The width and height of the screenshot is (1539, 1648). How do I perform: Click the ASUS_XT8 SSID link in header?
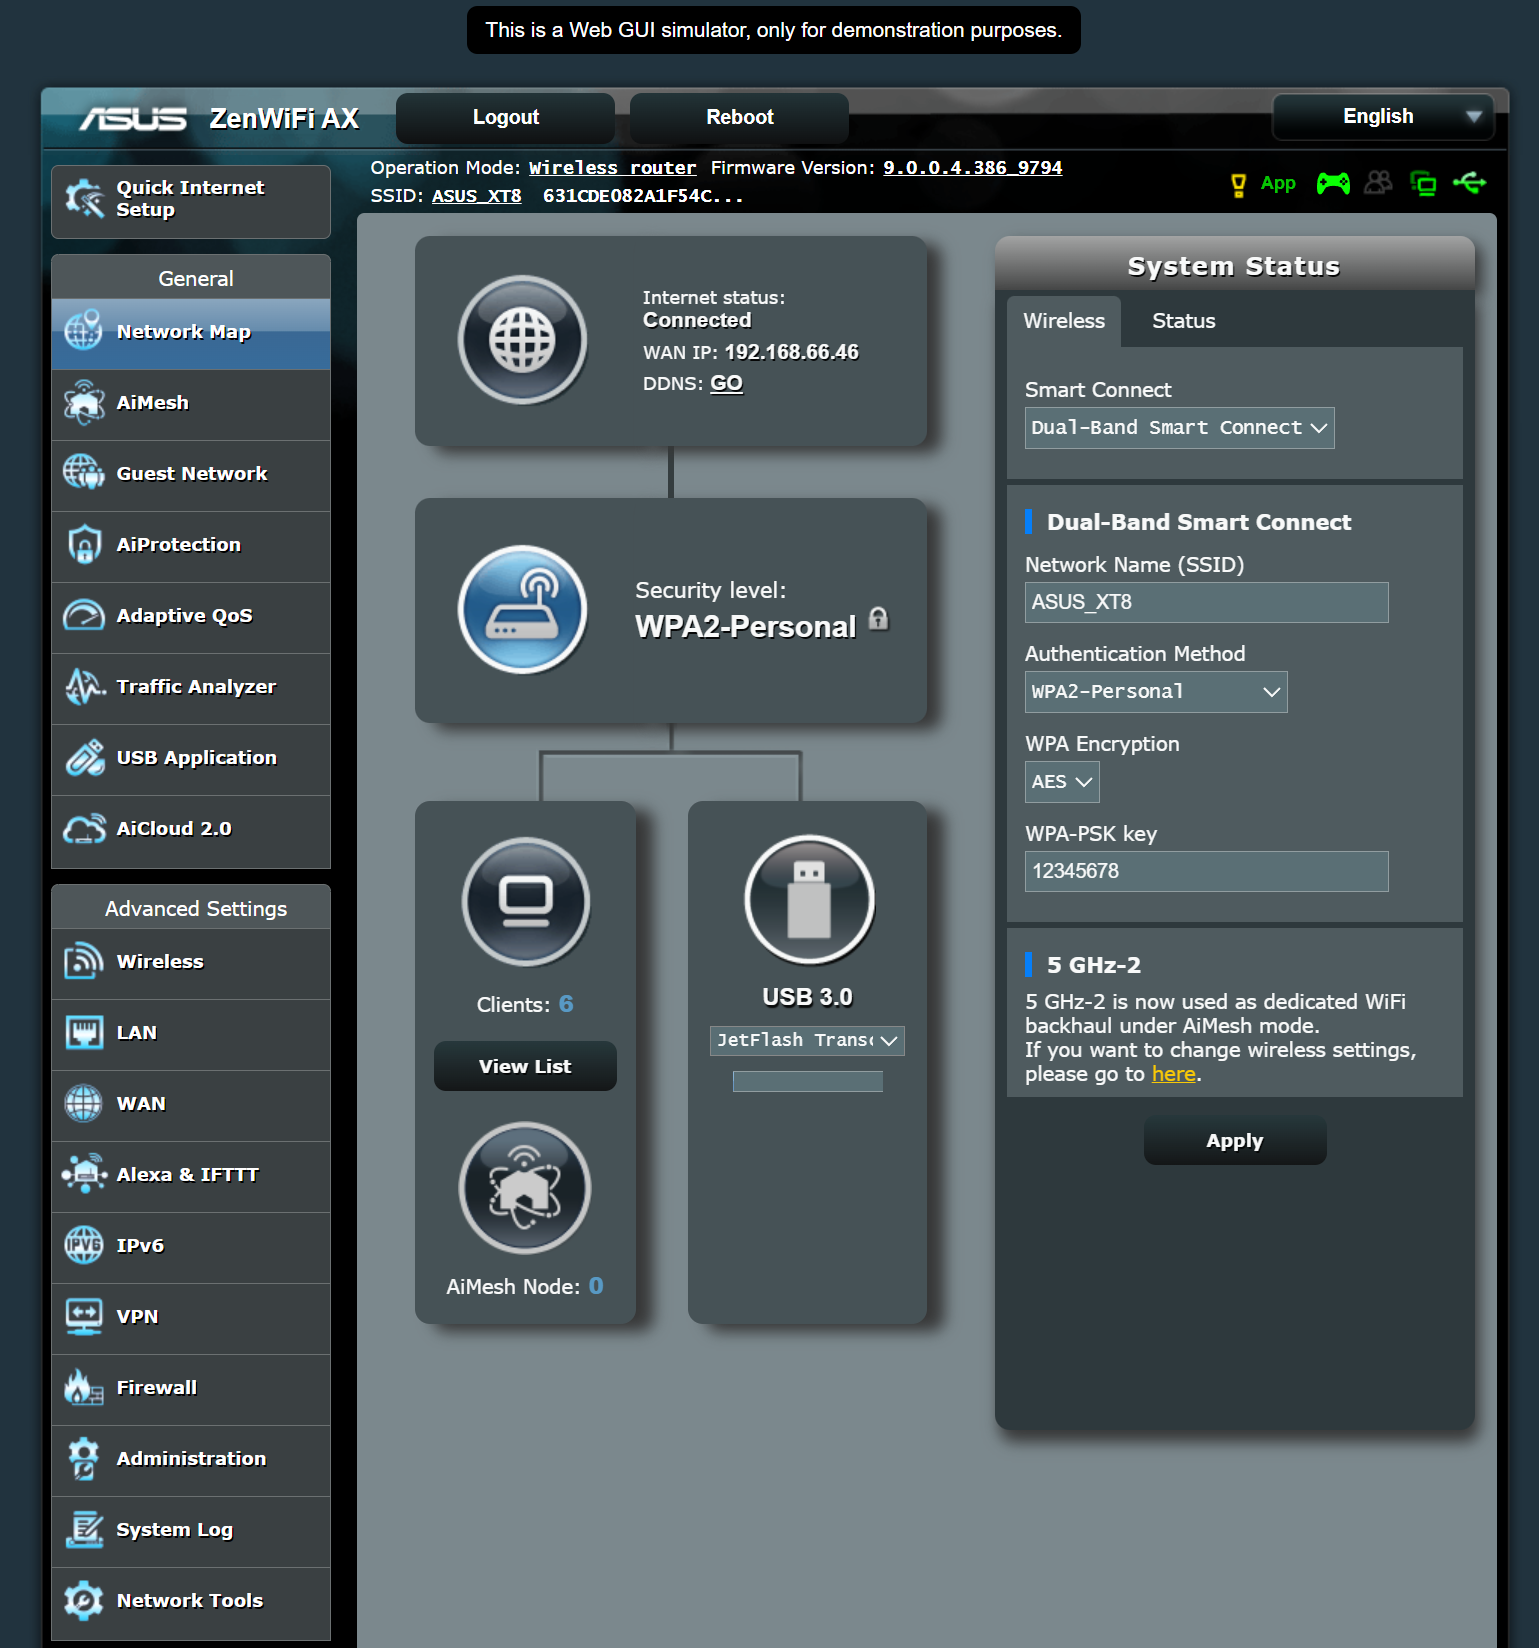click(x=476, y=196)
